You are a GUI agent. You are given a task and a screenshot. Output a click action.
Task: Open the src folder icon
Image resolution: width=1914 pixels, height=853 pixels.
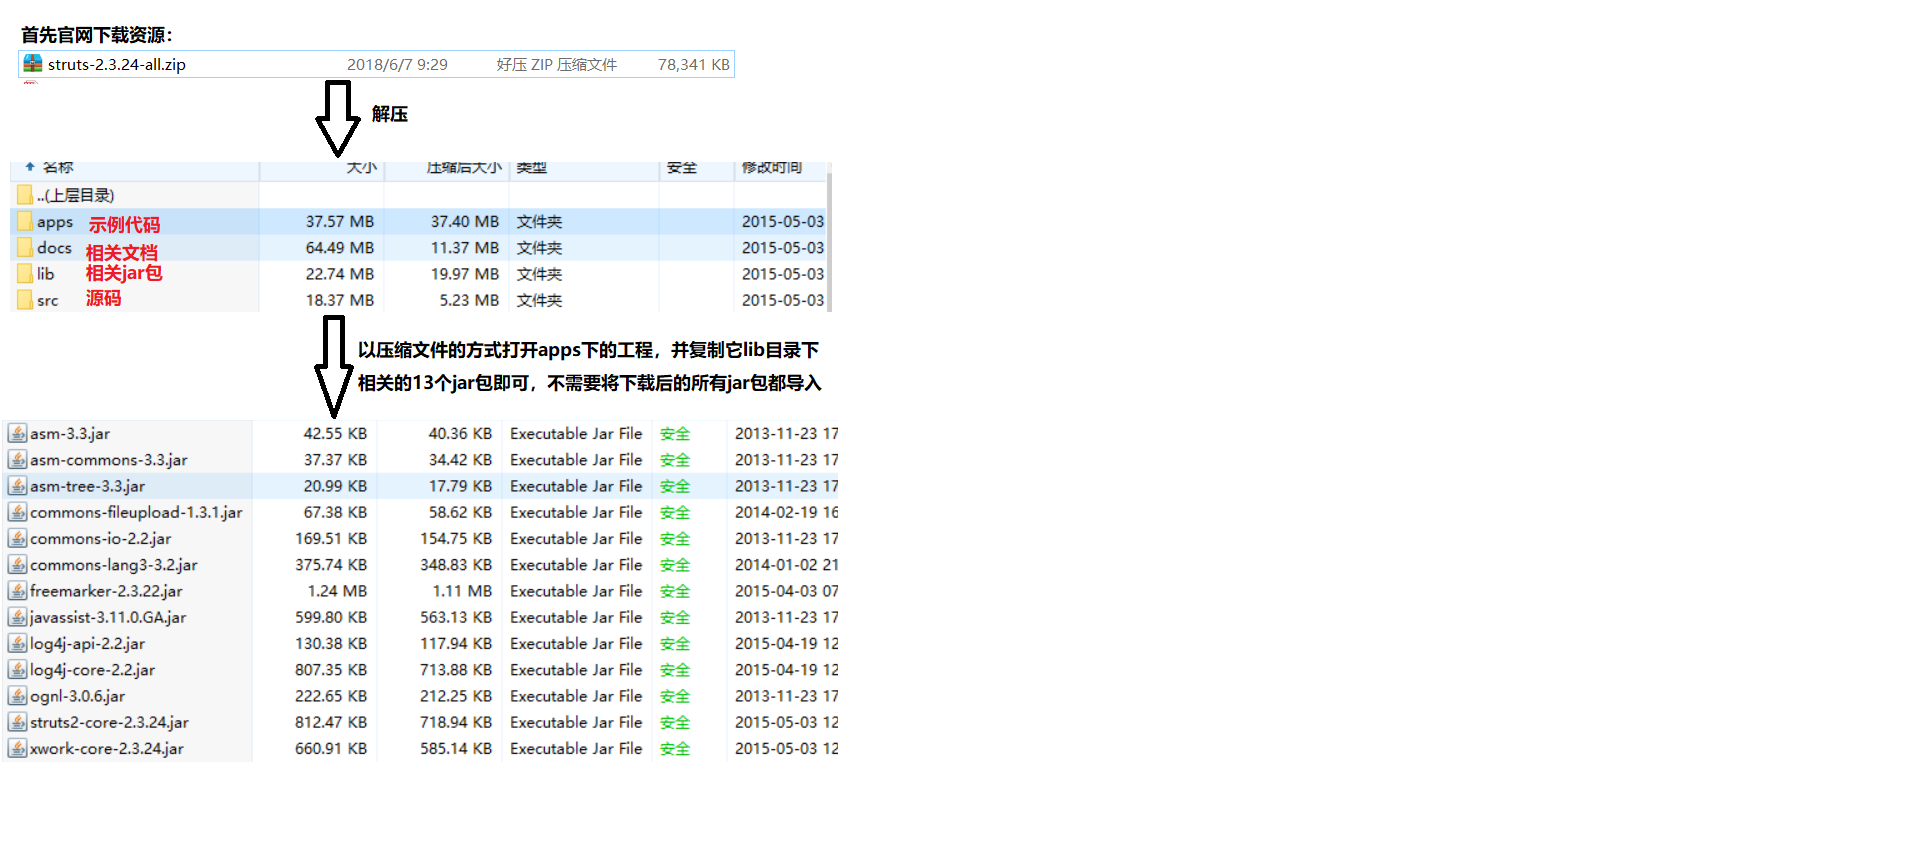[25, 299]
